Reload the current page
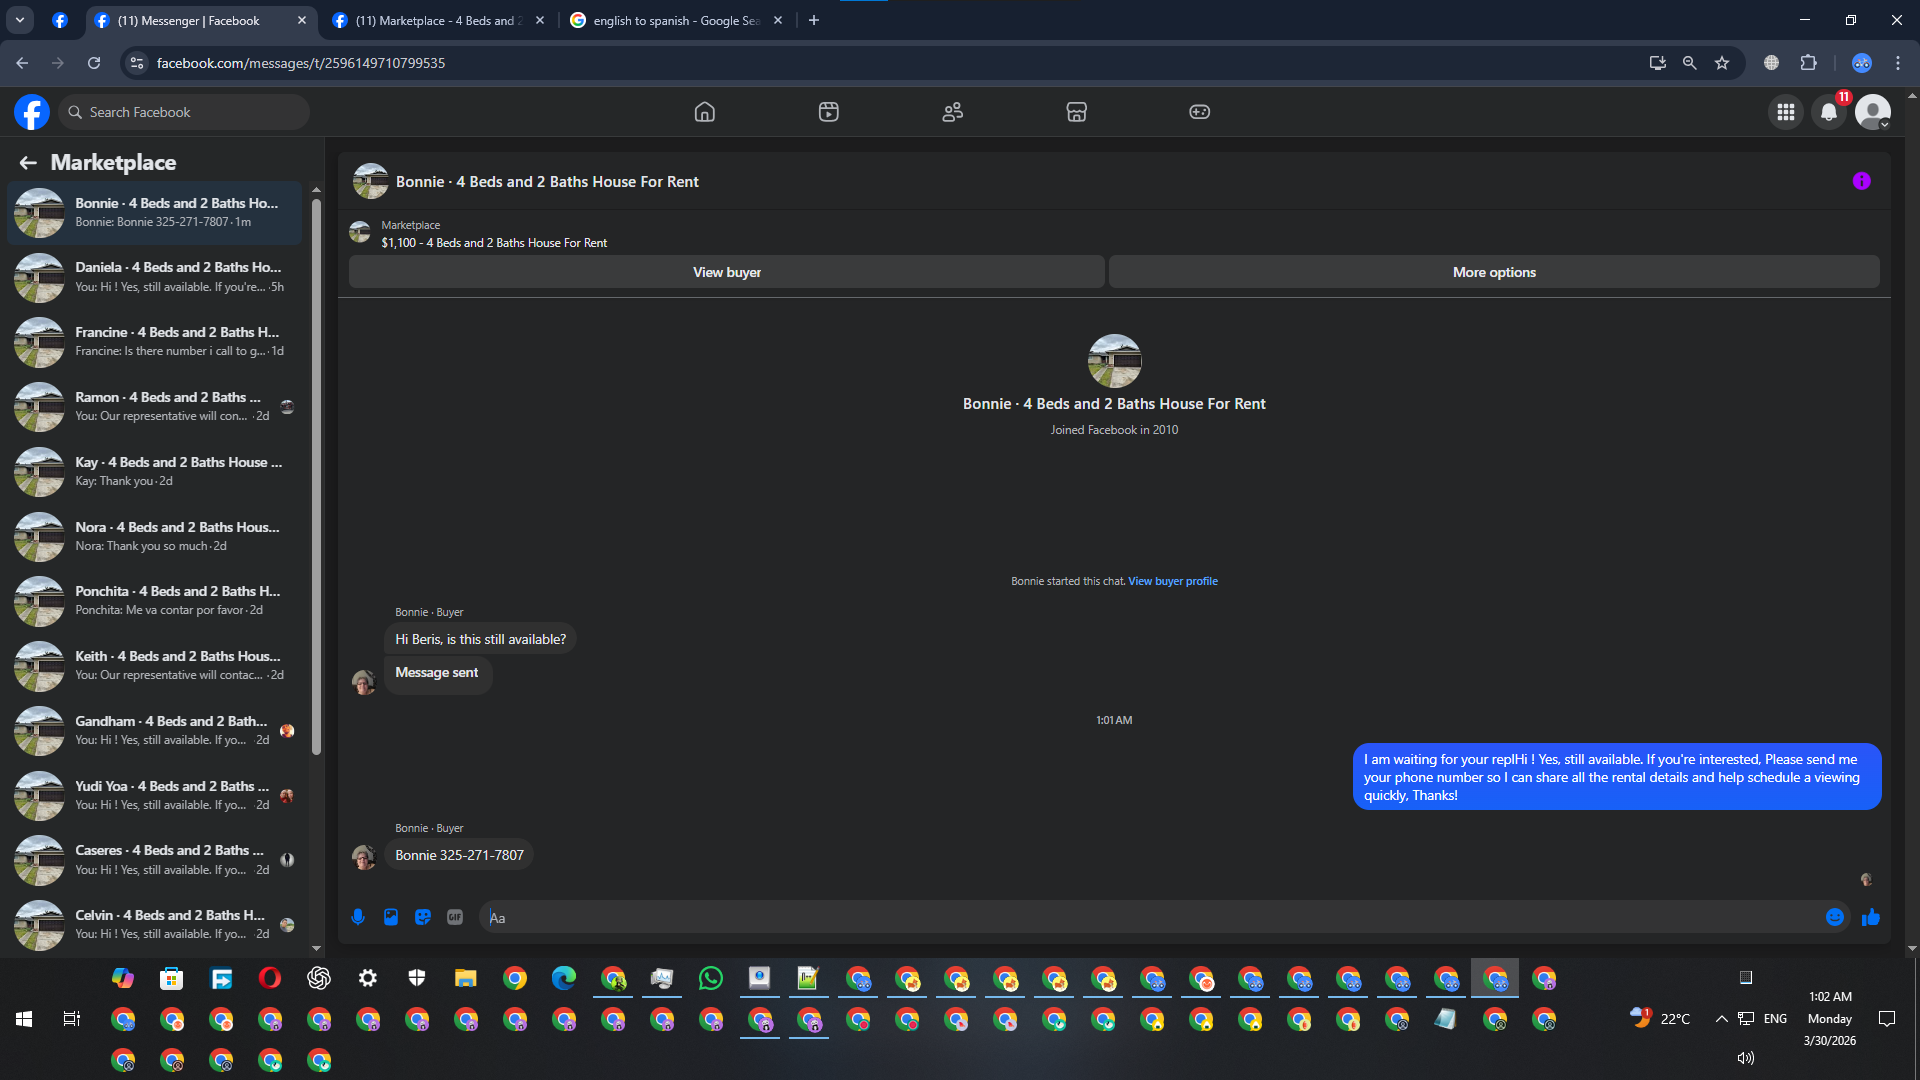Viewport: 1920px width, 1080px height. coord(94,63)
